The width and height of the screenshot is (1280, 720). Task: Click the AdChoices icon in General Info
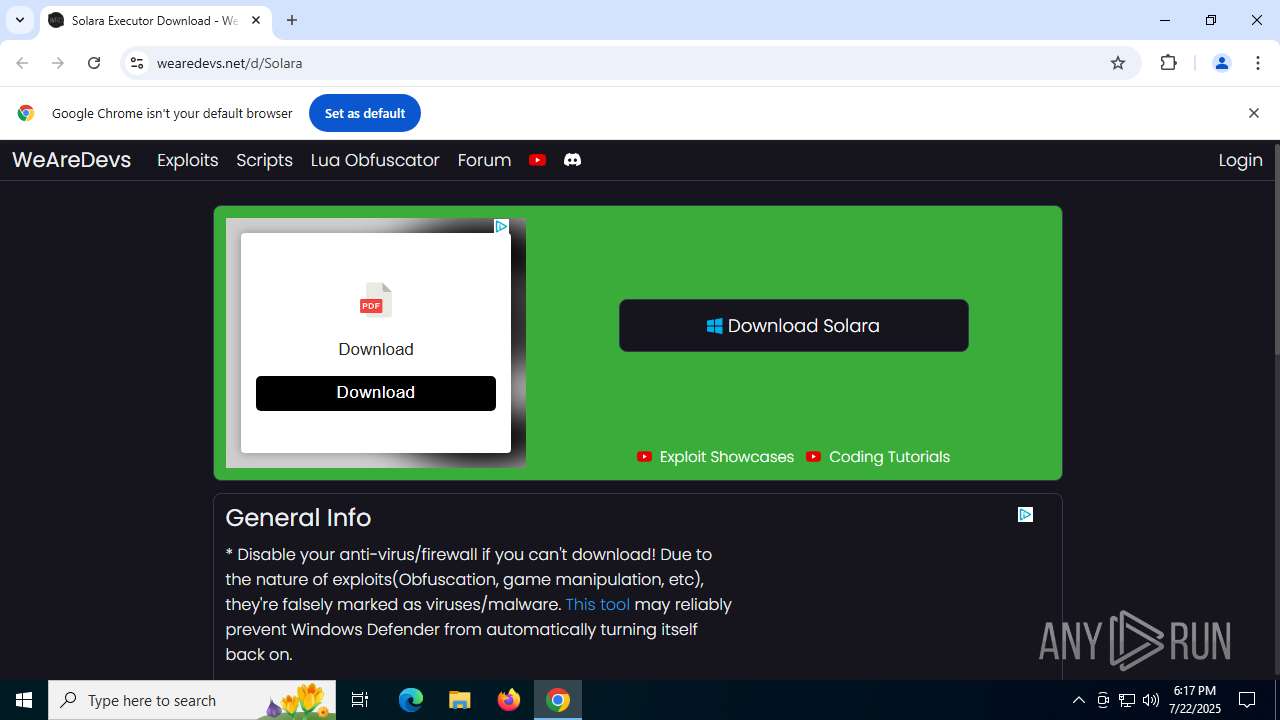coord(1025,514)
